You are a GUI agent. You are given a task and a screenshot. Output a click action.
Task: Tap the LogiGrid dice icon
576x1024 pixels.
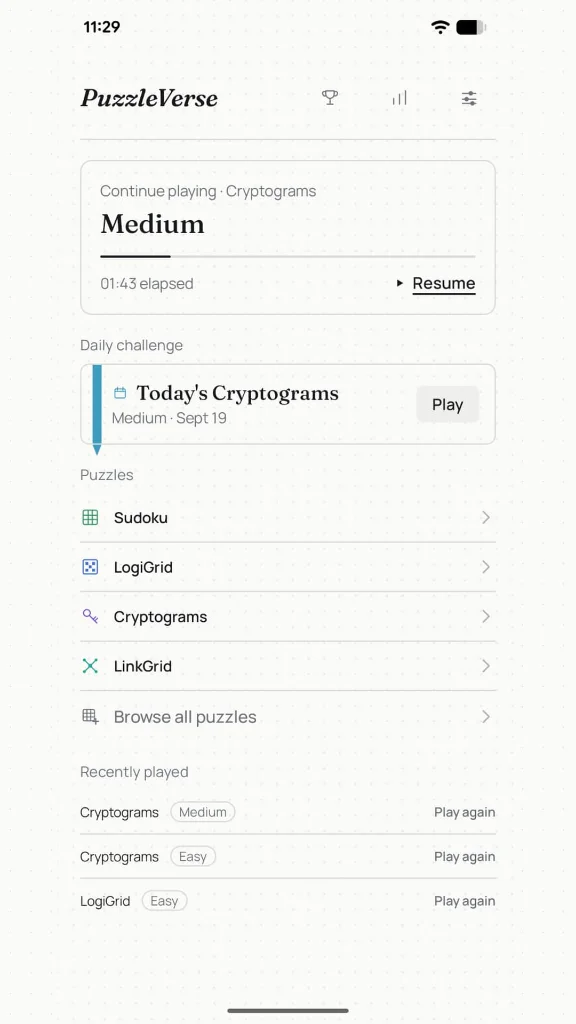(90, 567)
